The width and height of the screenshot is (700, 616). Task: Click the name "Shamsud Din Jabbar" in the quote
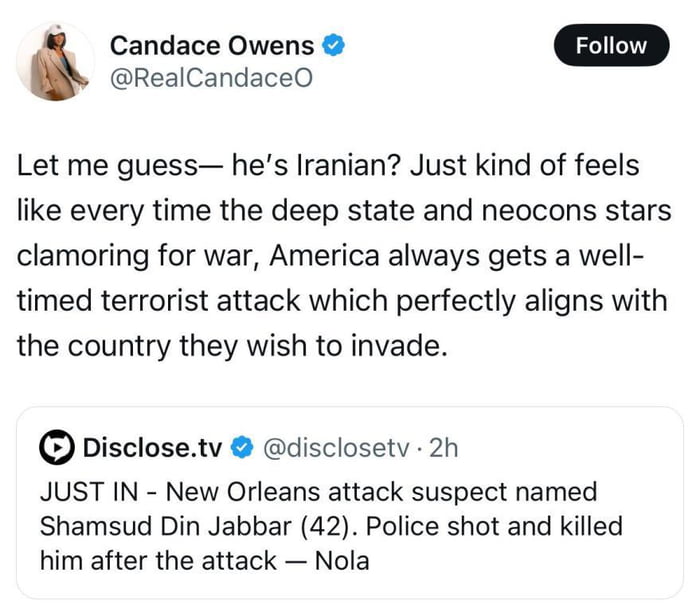click(x=181, y=526)
